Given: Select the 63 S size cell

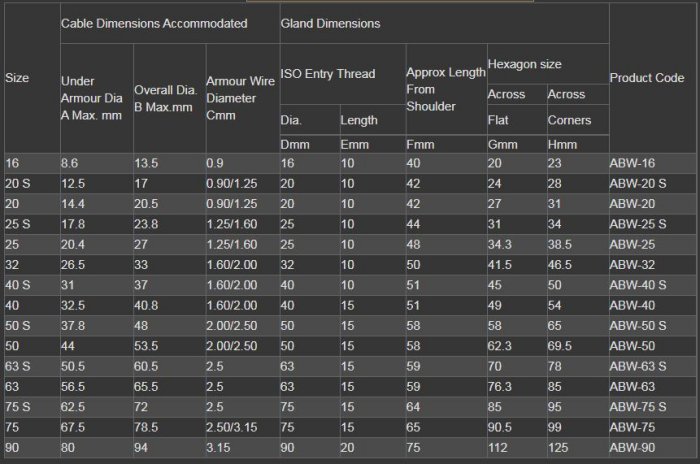Looking at the screenshot, I should (19, 365).
